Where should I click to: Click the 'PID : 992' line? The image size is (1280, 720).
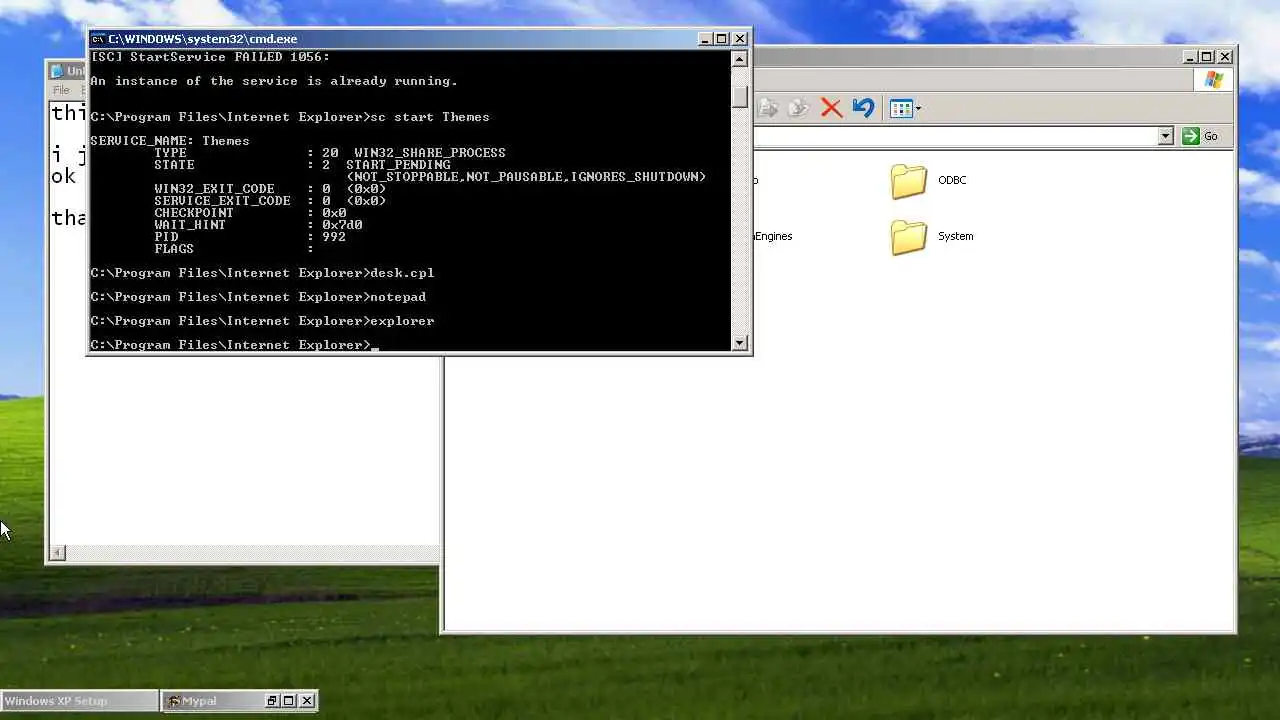[x=250, y=237]
